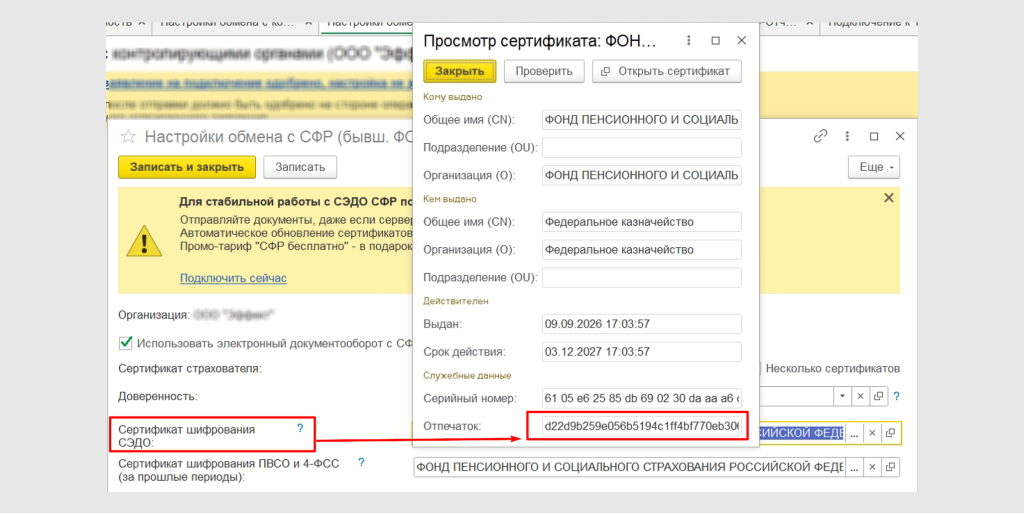Click Открыть сертификат button
Screen dimensions: 1024x514
click(x=667, y=71)
